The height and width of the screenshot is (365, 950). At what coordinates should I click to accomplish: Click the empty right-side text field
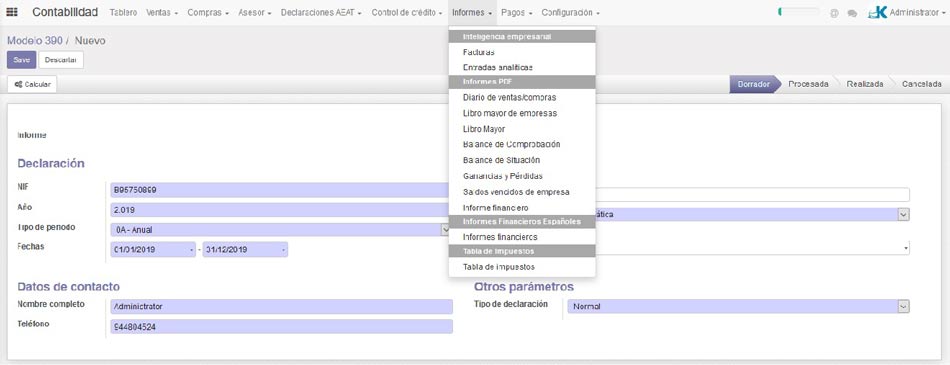pyautogui.click(x=753, y=195)
